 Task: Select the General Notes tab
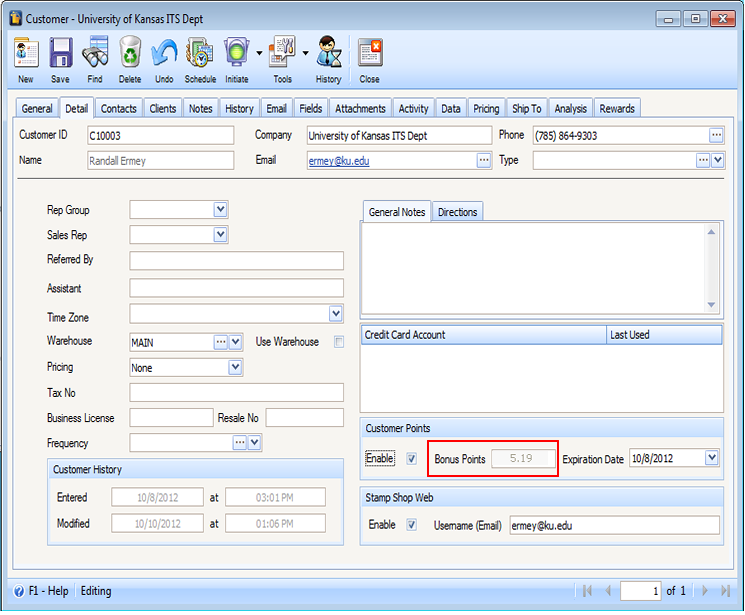(397, 212)
